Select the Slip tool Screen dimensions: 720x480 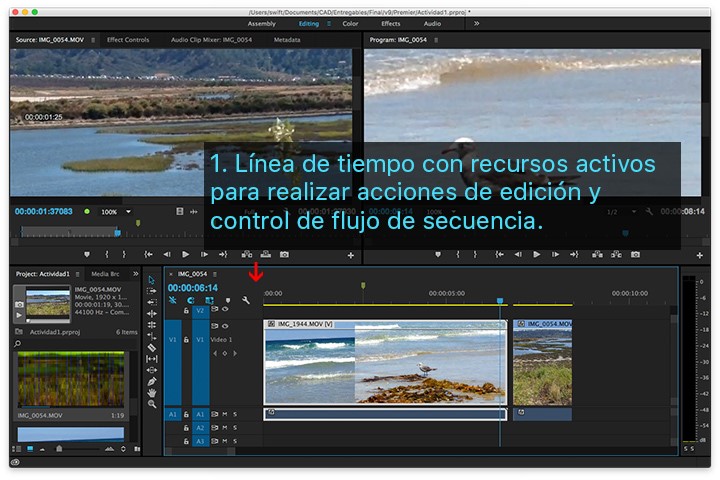(152, 359)
